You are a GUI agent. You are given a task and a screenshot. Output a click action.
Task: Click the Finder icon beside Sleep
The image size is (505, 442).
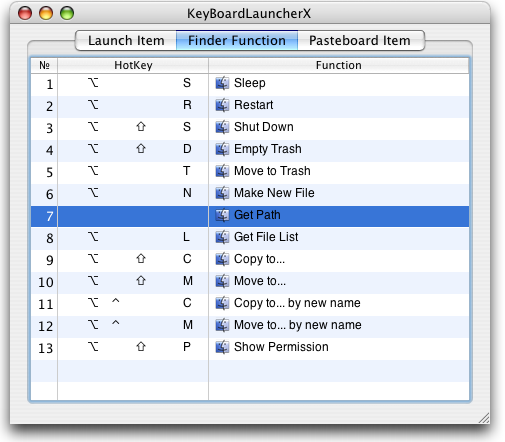(x=222, y=83)
